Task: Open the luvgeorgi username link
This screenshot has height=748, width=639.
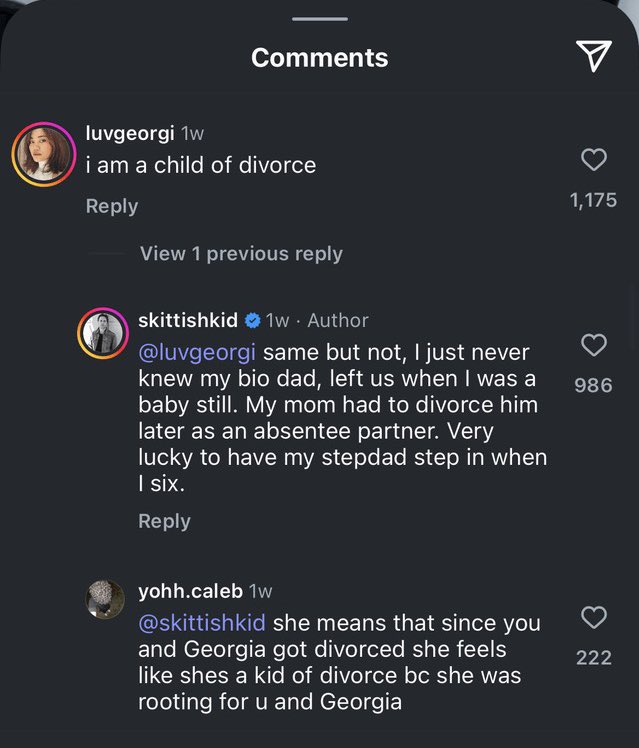Action: 130,135
